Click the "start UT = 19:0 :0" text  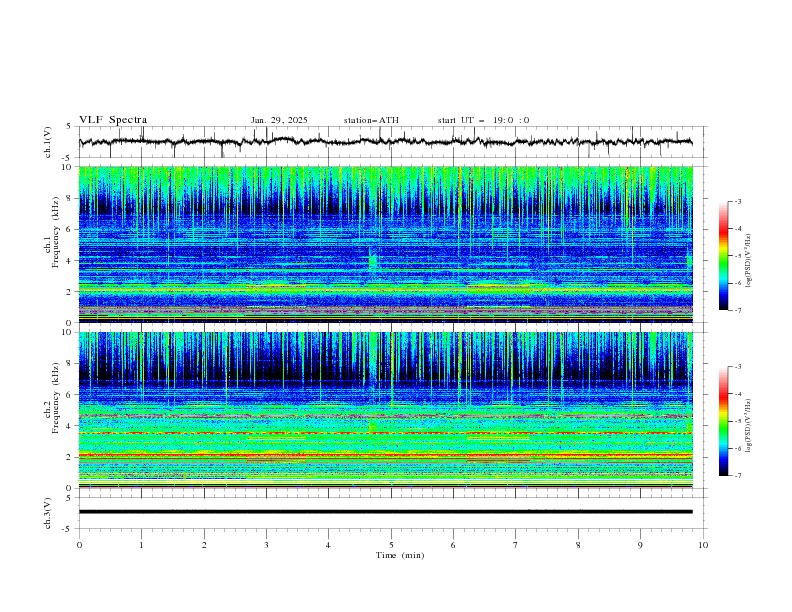483,120
